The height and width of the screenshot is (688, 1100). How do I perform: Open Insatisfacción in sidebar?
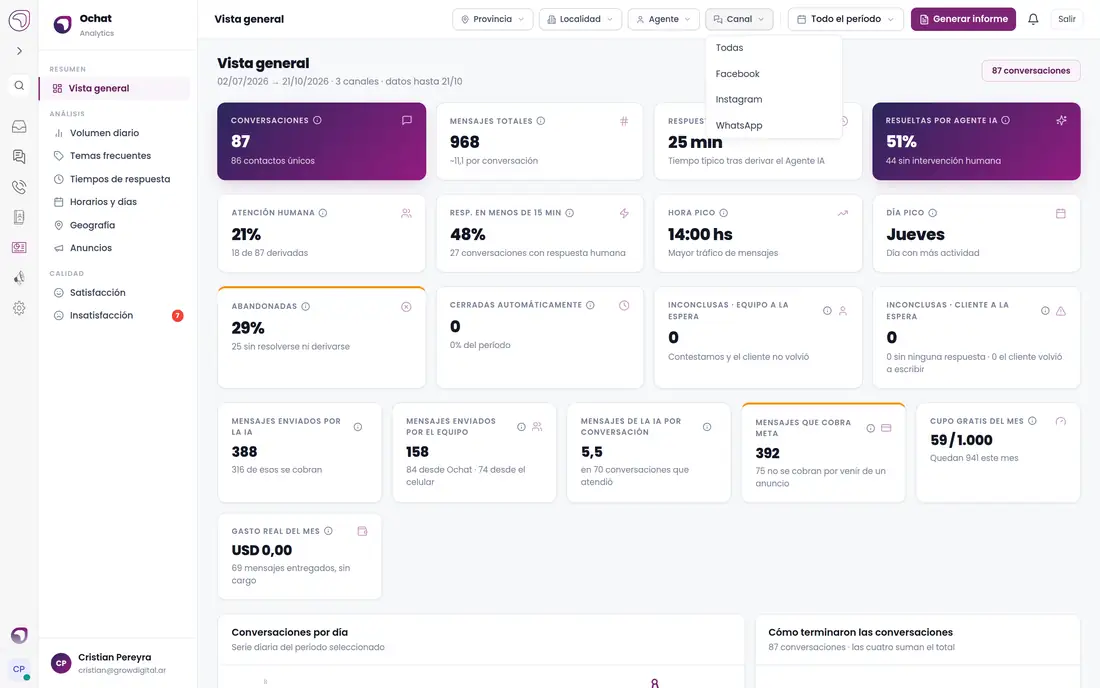pyautogui.click(x=115, y=316)
